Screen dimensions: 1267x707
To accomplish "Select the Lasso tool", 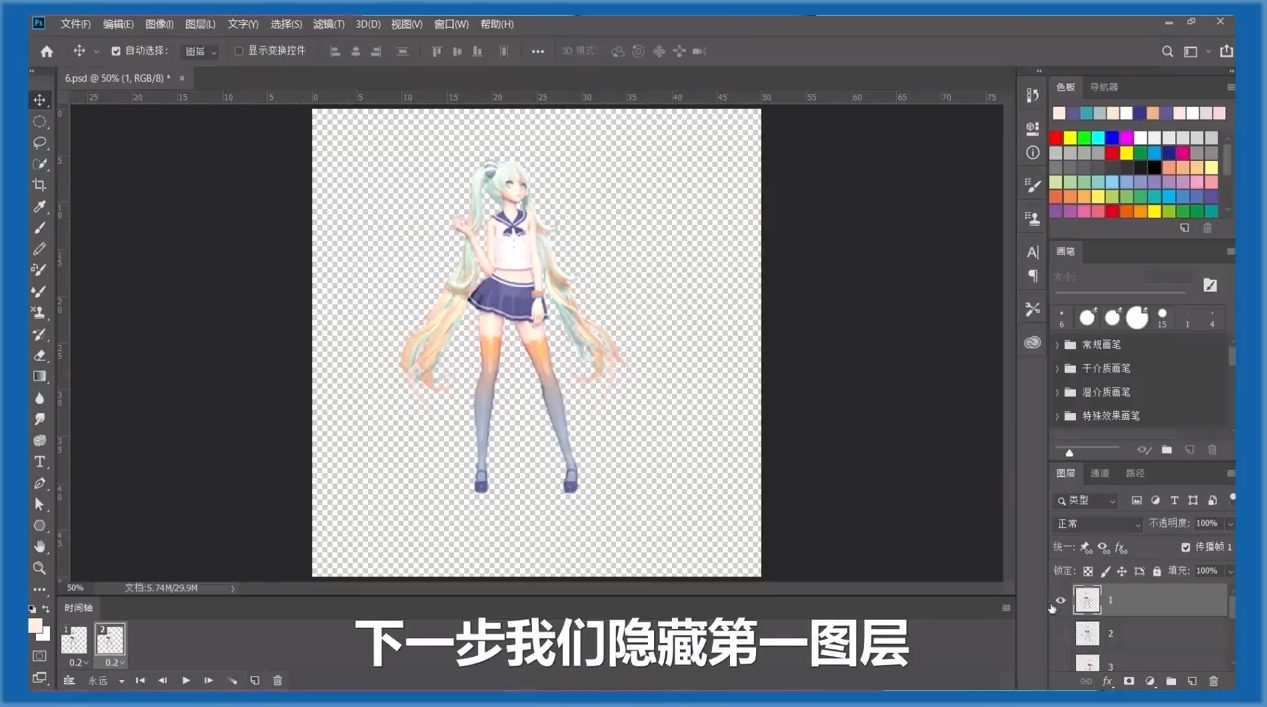I will tap(40, 143).
